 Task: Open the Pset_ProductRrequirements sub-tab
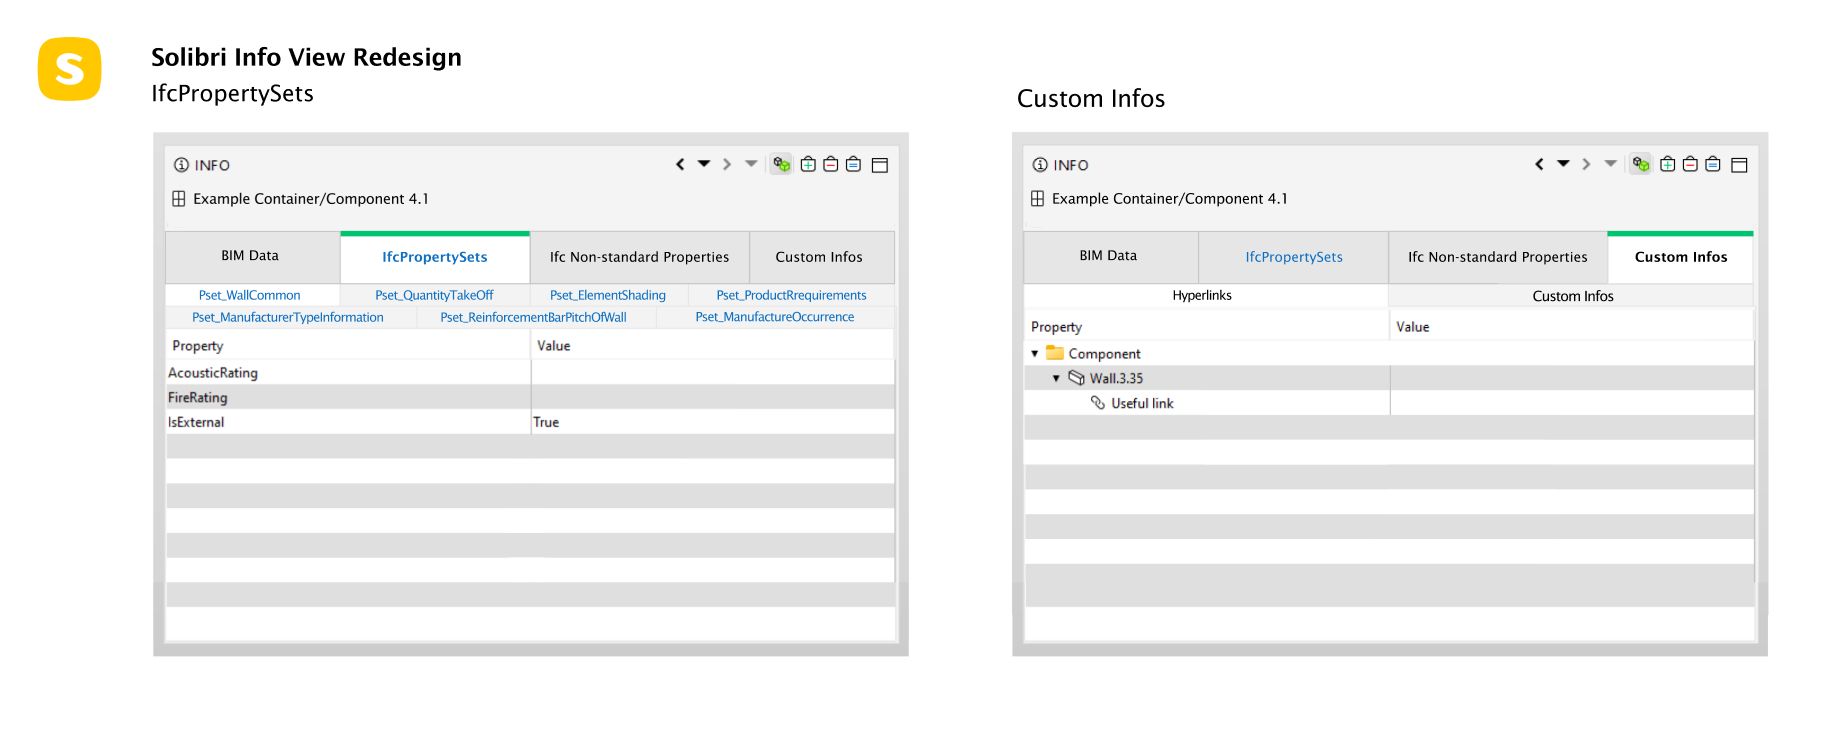pyautogui.click(x=791, y=295)
